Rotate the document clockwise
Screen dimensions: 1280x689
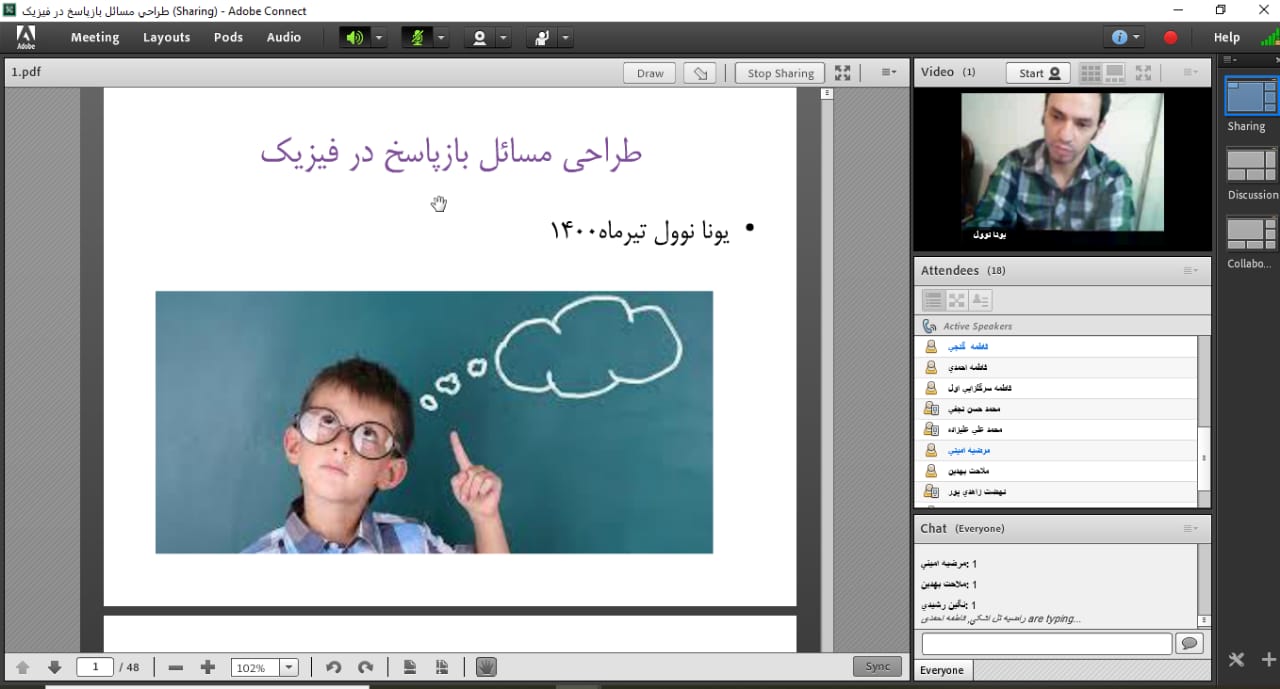point(365,667)
